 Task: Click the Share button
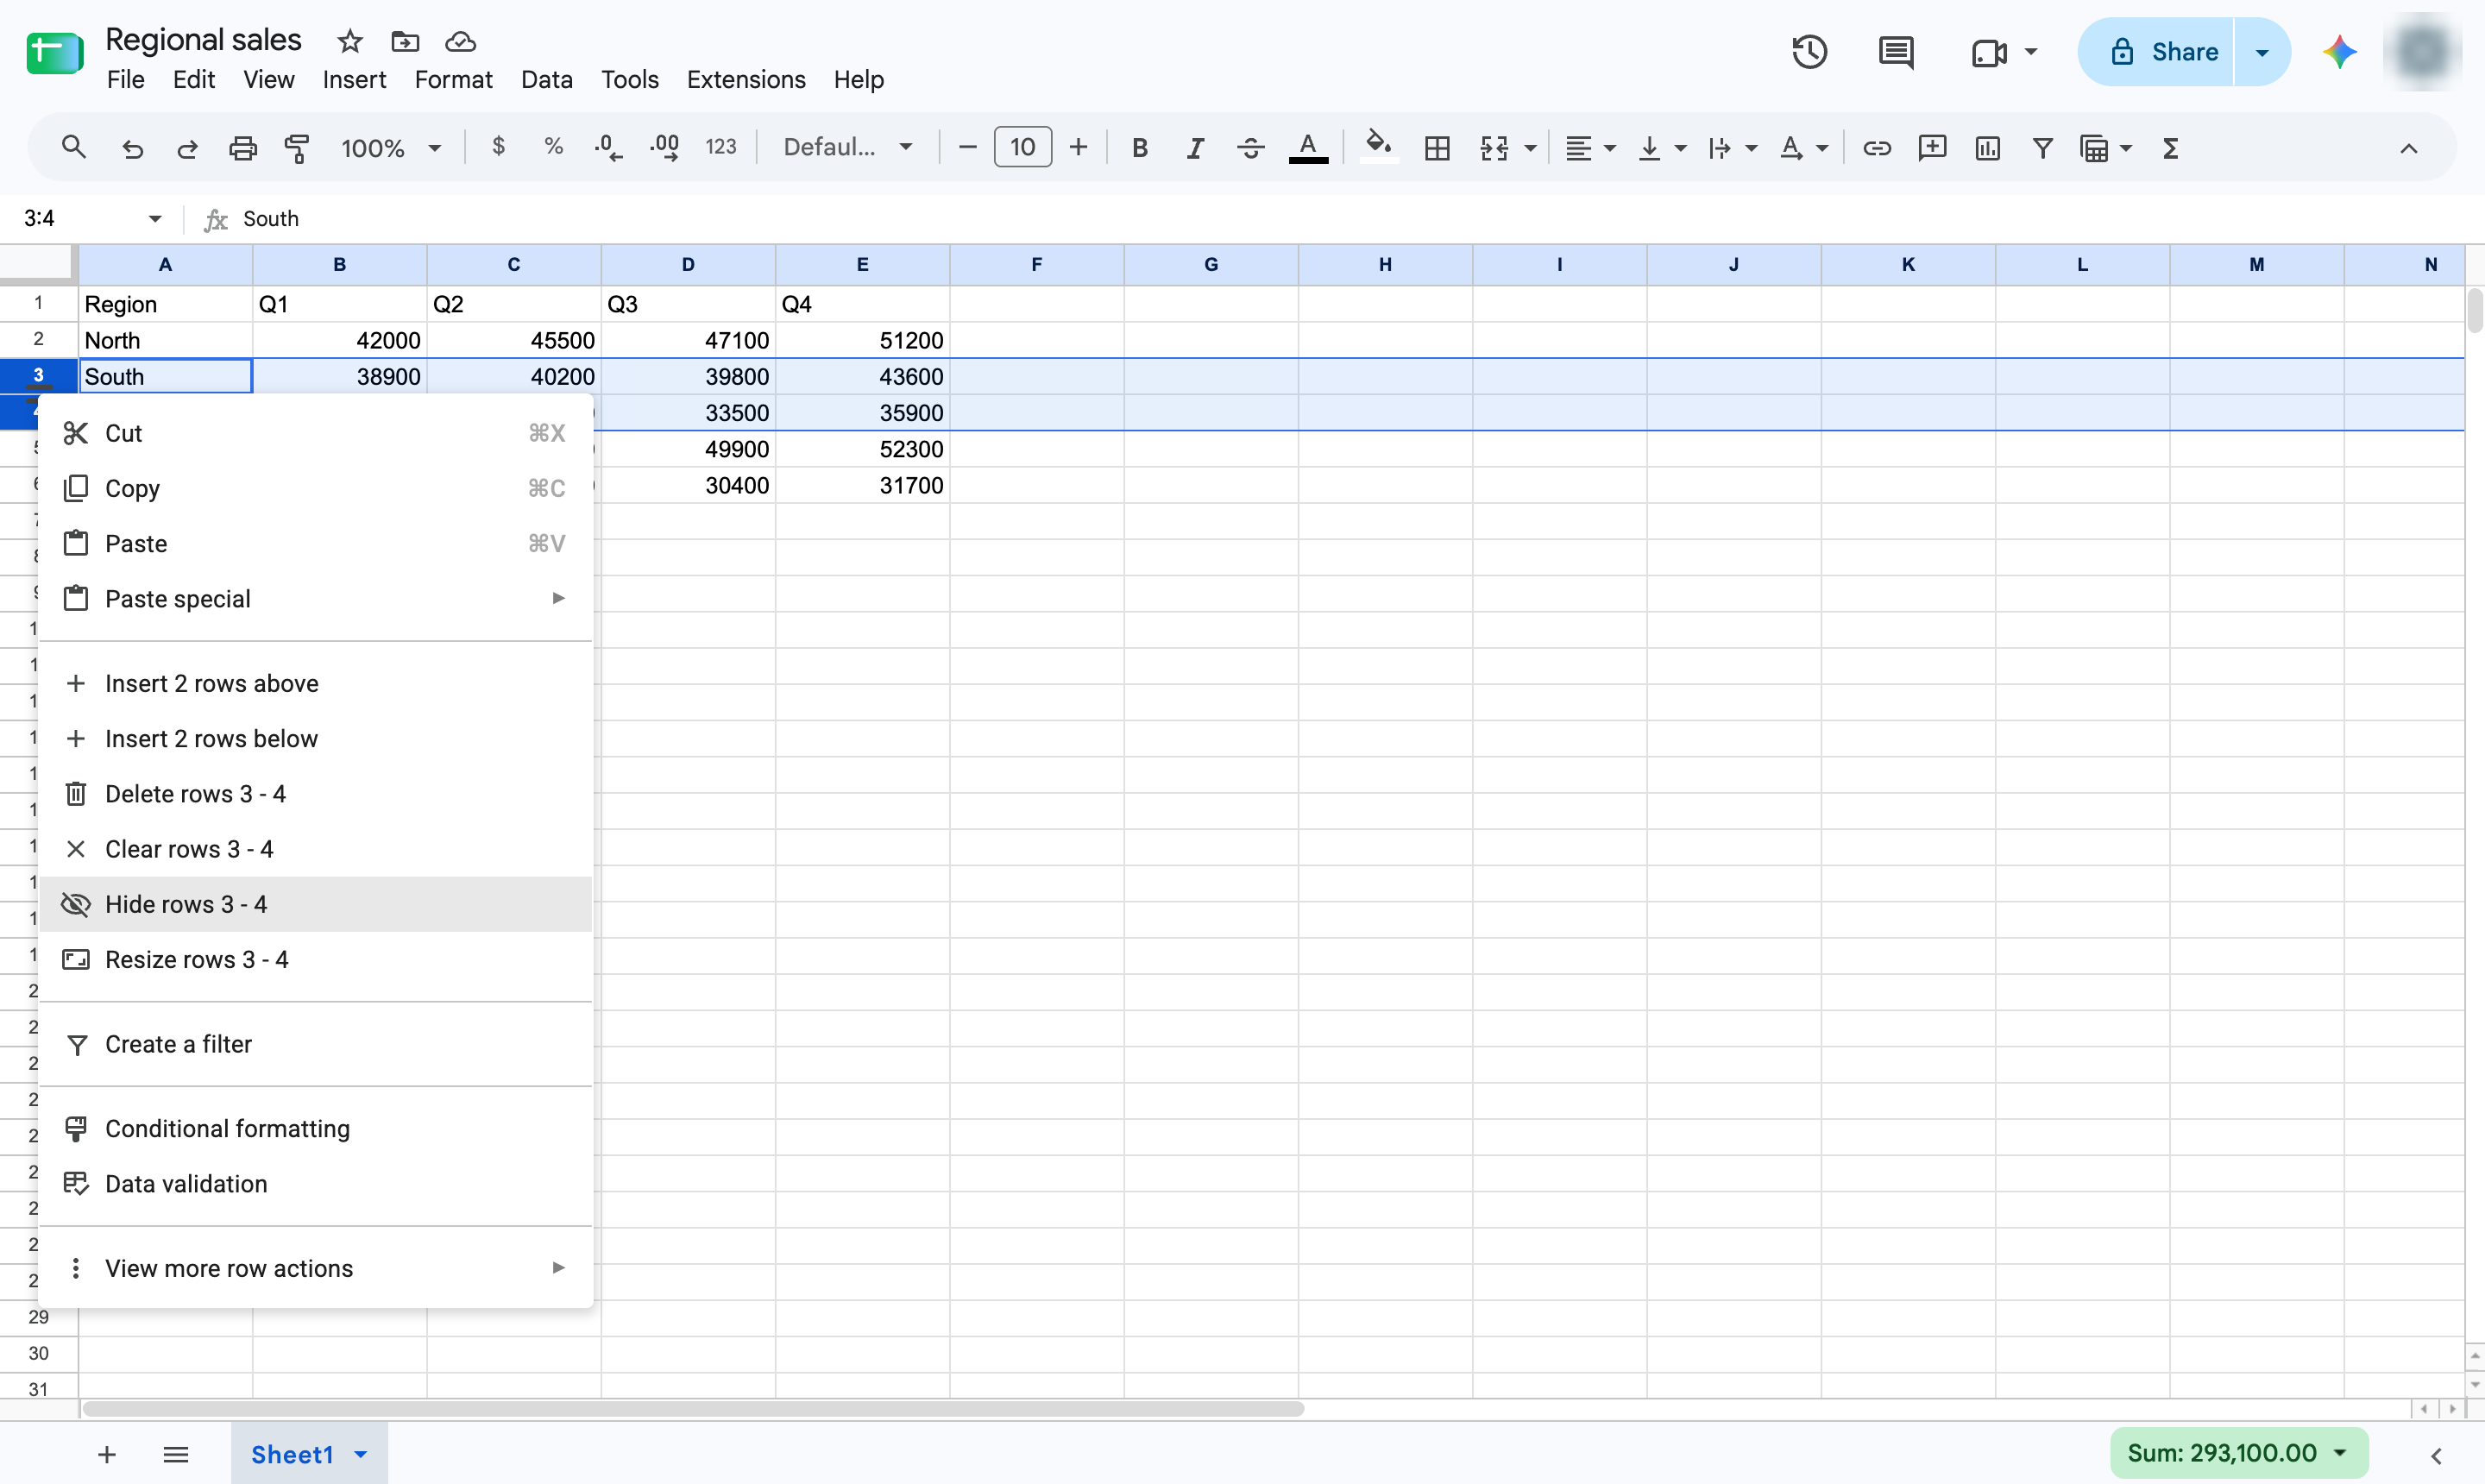point(2157,52)
